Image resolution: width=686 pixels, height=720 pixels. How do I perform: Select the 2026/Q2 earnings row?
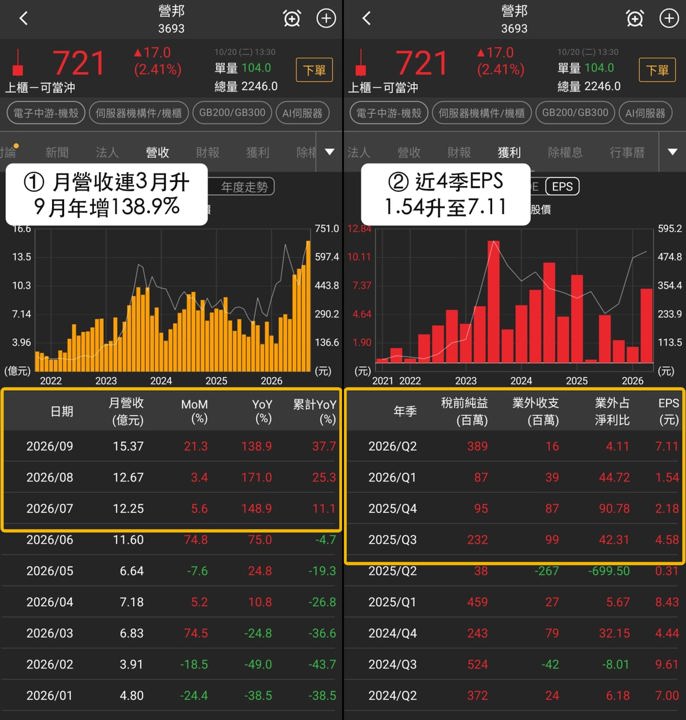(514, 446)
